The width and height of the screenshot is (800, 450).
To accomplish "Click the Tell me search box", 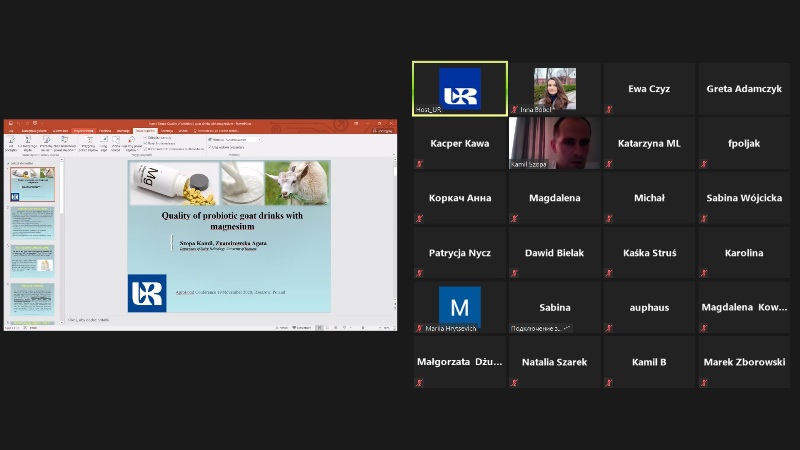I will click(217, 131).
